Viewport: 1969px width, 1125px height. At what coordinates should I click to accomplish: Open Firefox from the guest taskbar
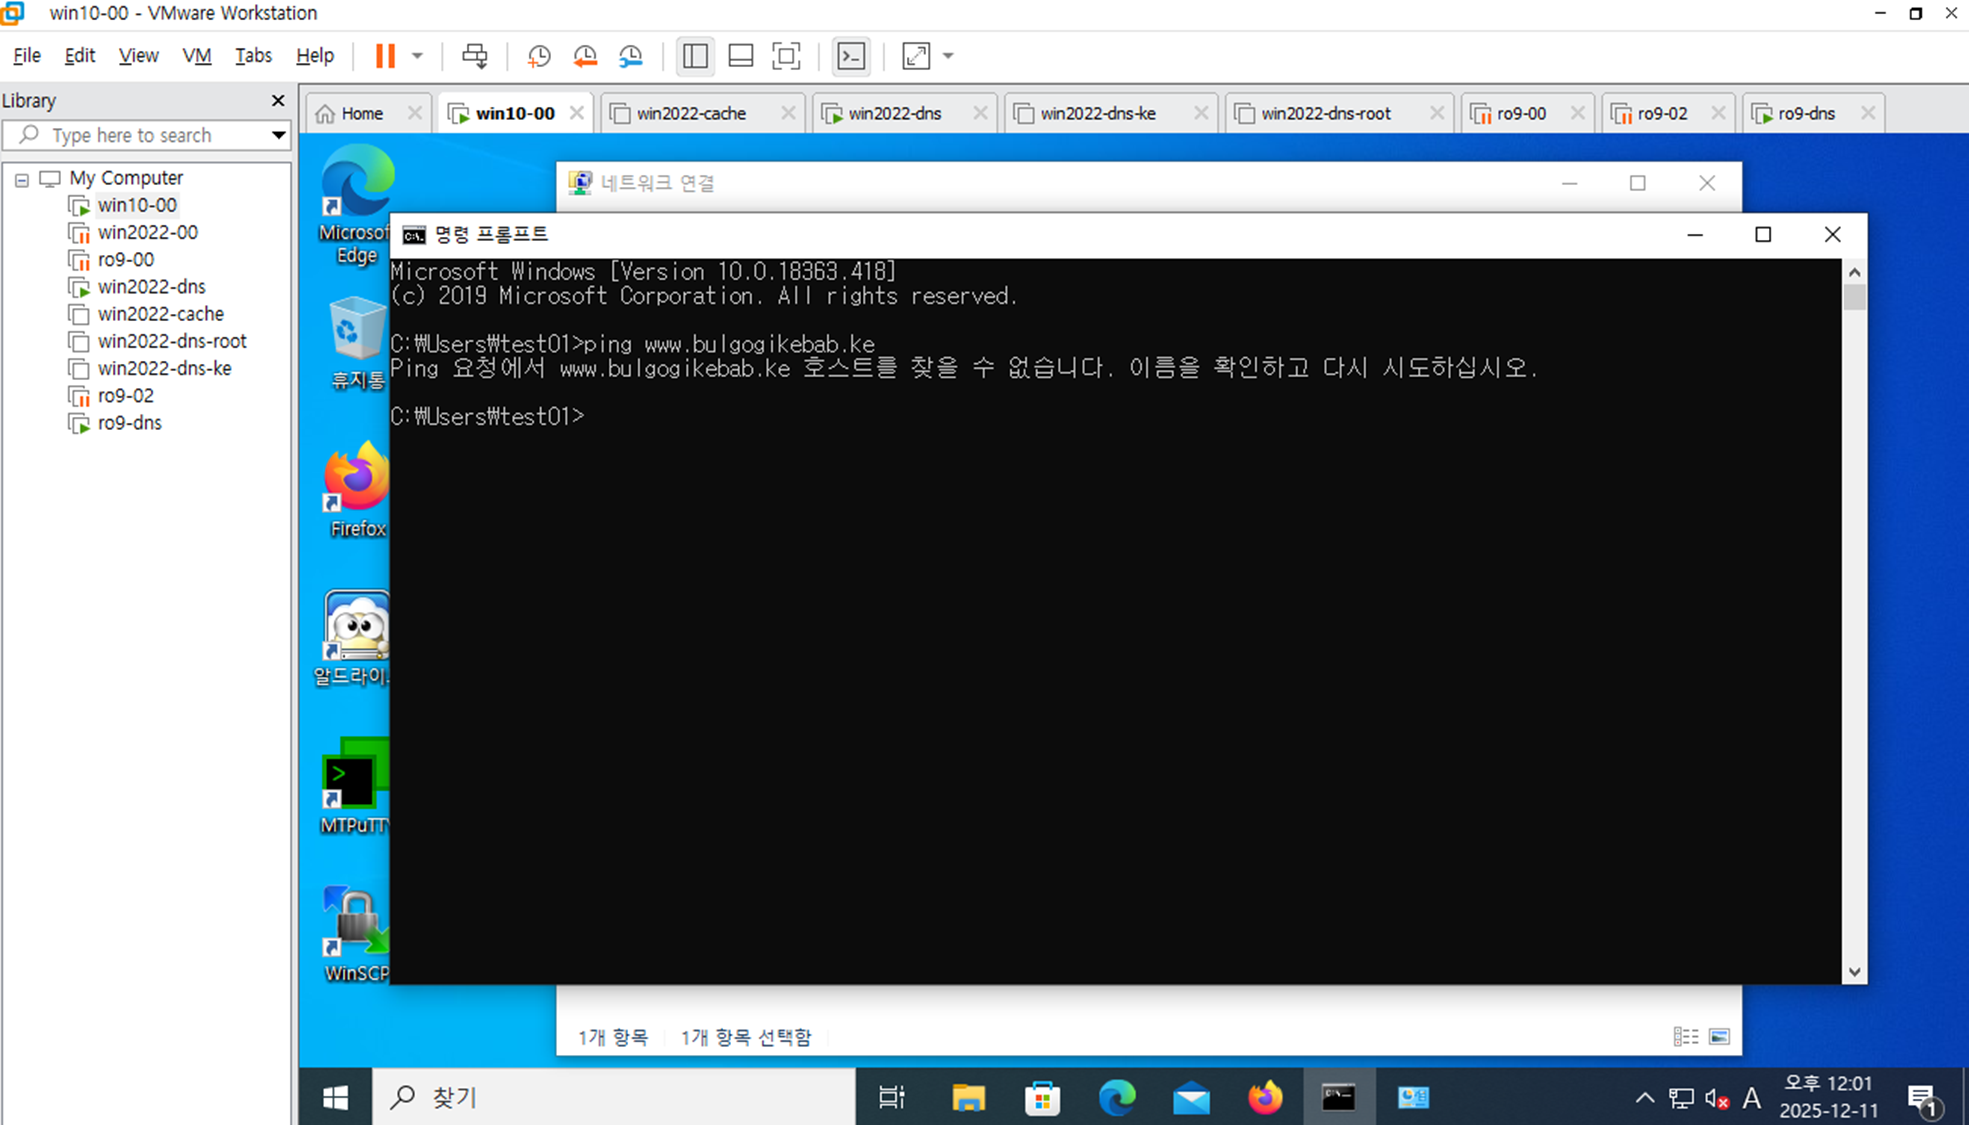(1265, 1098)
